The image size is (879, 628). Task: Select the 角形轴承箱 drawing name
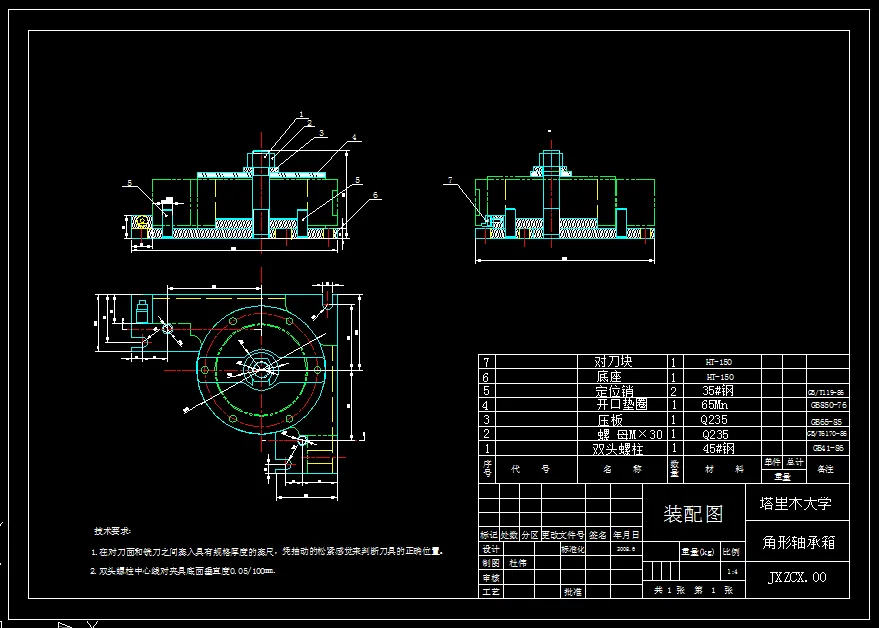click(799, 542)
